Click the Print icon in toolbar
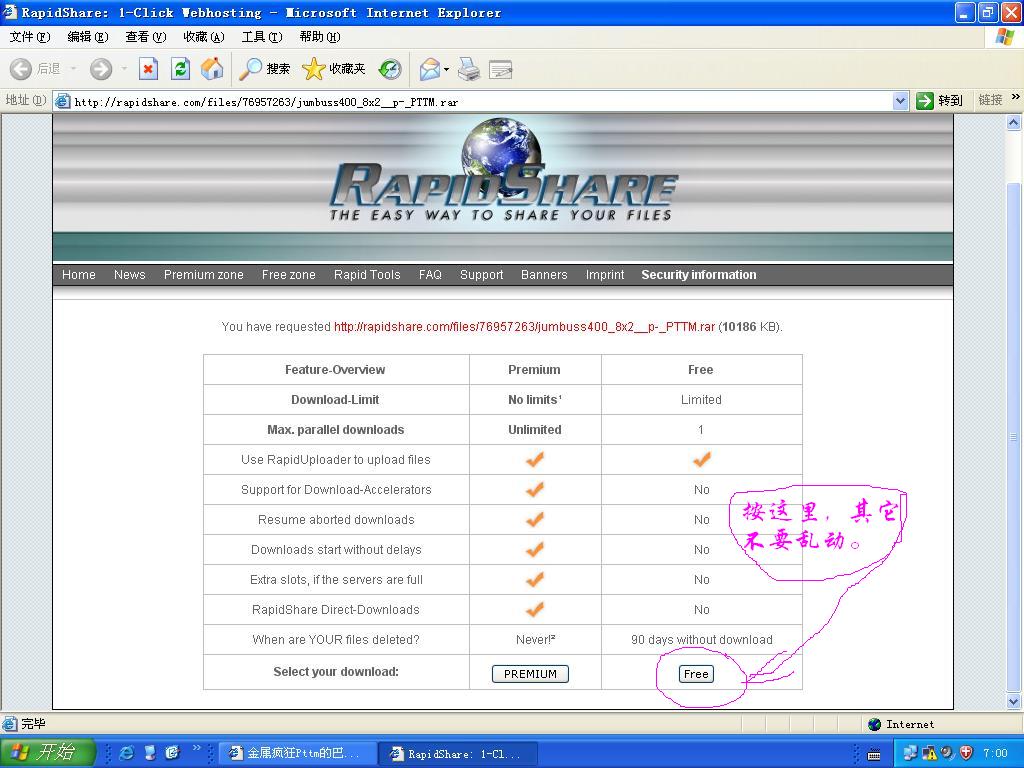 pos(468,69)
